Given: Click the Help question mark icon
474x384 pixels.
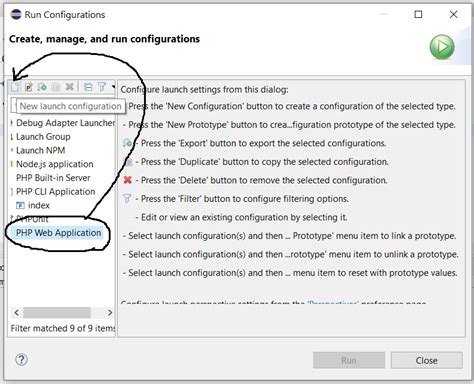Looking at the screenshot, I should point(21,360).
